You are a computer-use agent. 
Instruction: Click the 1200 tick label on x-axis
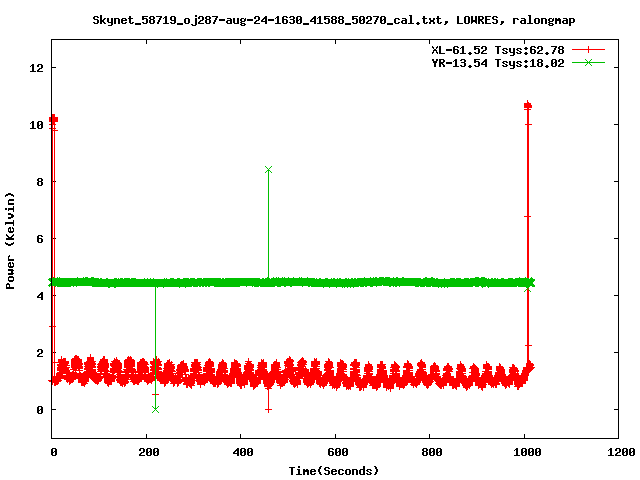(619, 452)
